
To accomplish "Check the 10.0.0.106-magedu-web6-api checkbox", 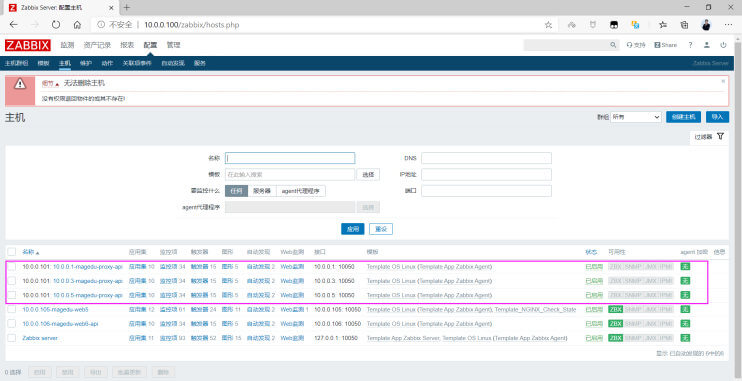I will pyautogui.click(x=12, y=324).
